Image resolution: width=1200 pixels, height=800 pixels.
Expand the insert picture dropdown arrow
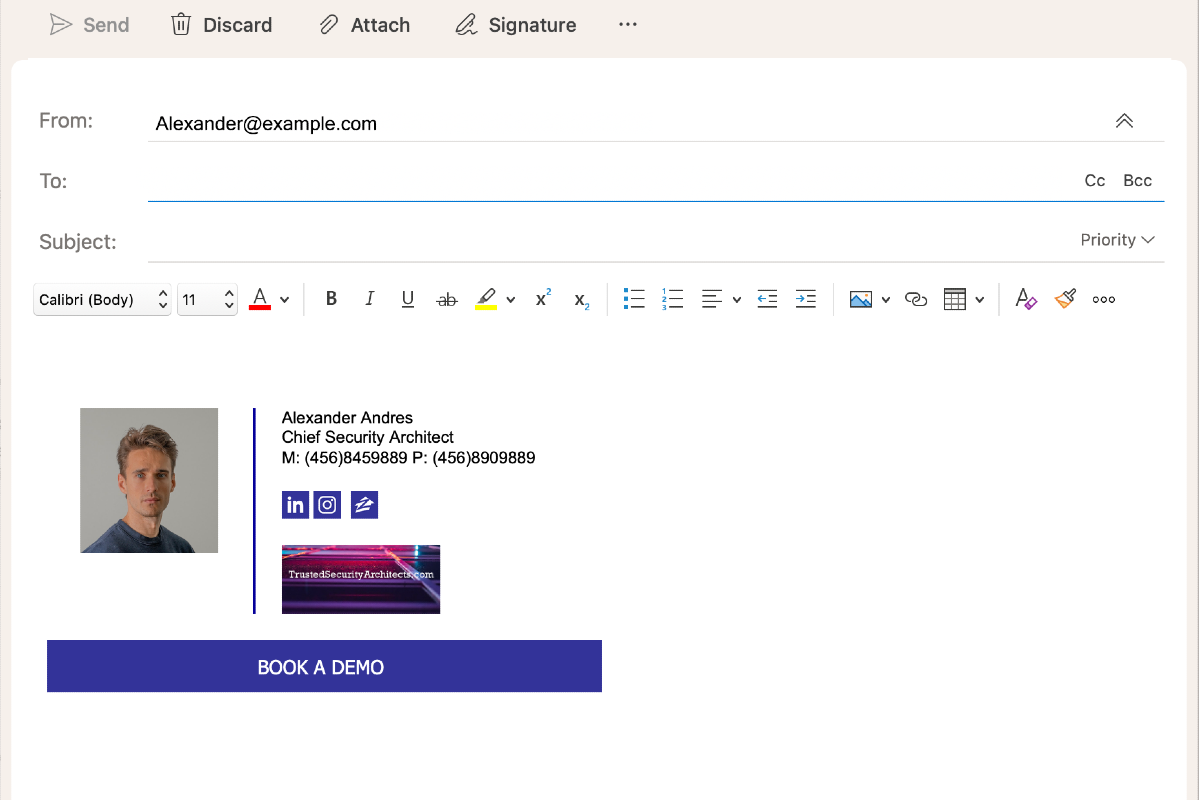(886, 300)
